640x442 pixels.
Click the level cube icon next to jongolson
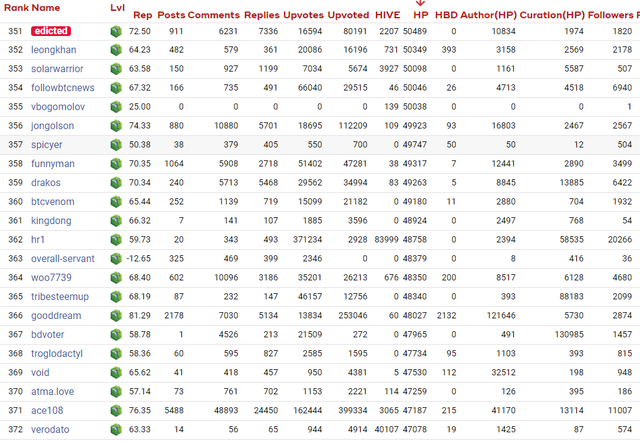116,126
